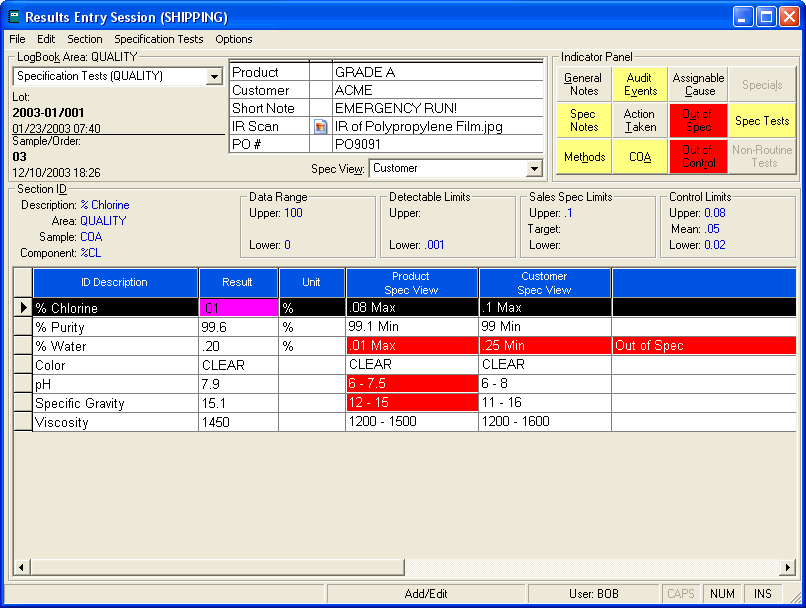Select the % Chlorine row selector arrow
This screenshot has width=806, height=608.
[23, 308]
